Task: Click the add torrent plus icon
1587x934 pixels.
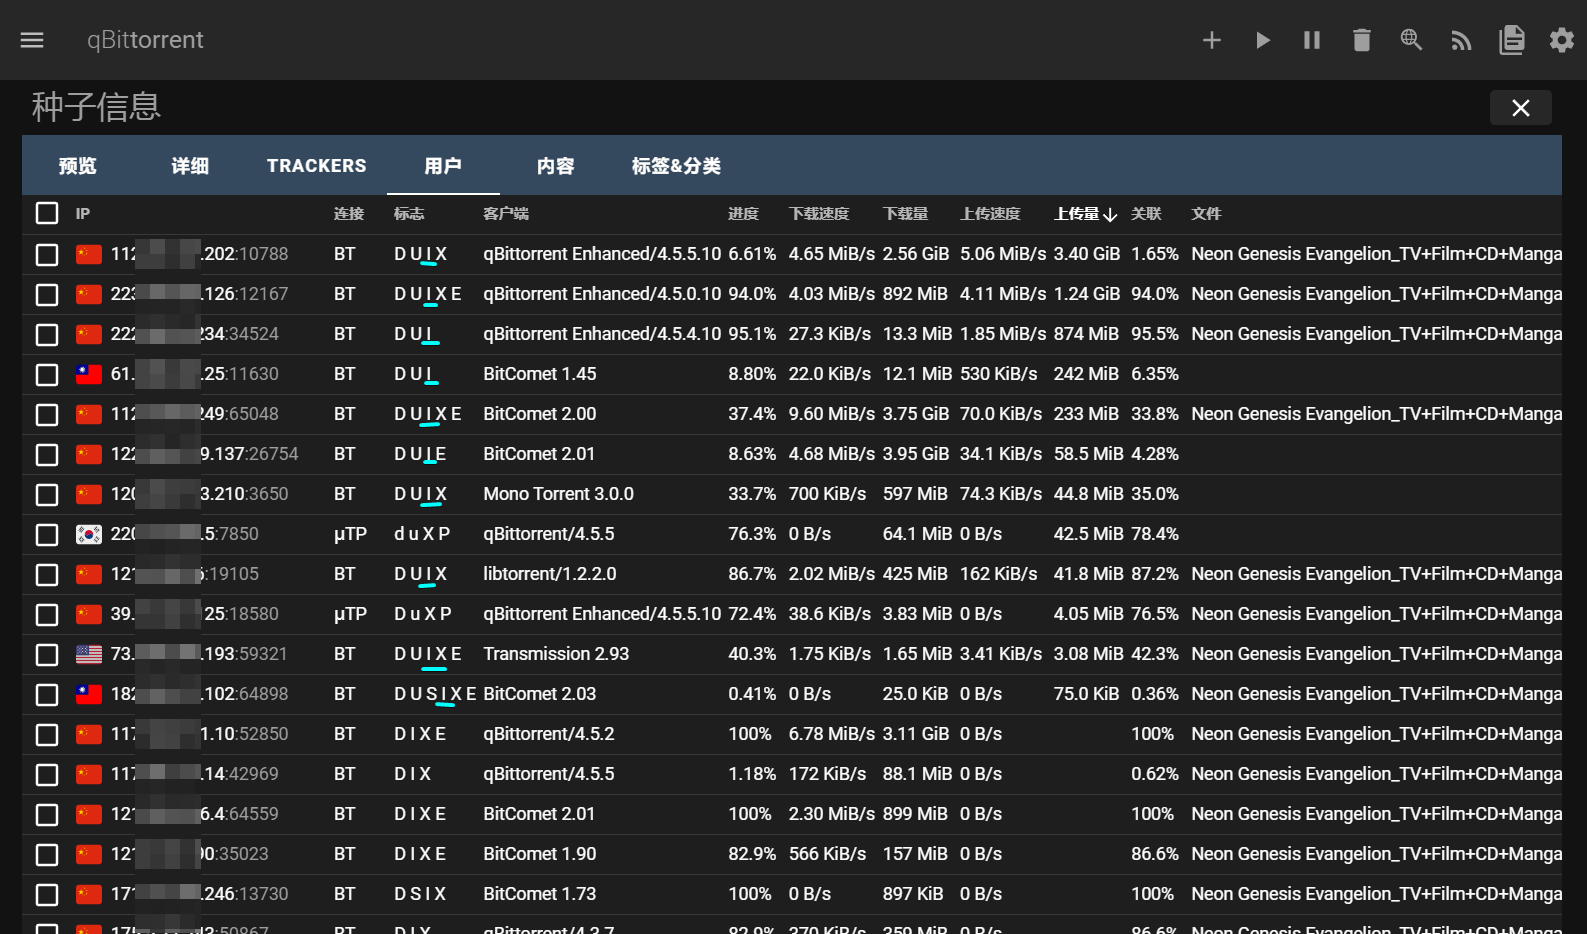Action: point(1212,40)
